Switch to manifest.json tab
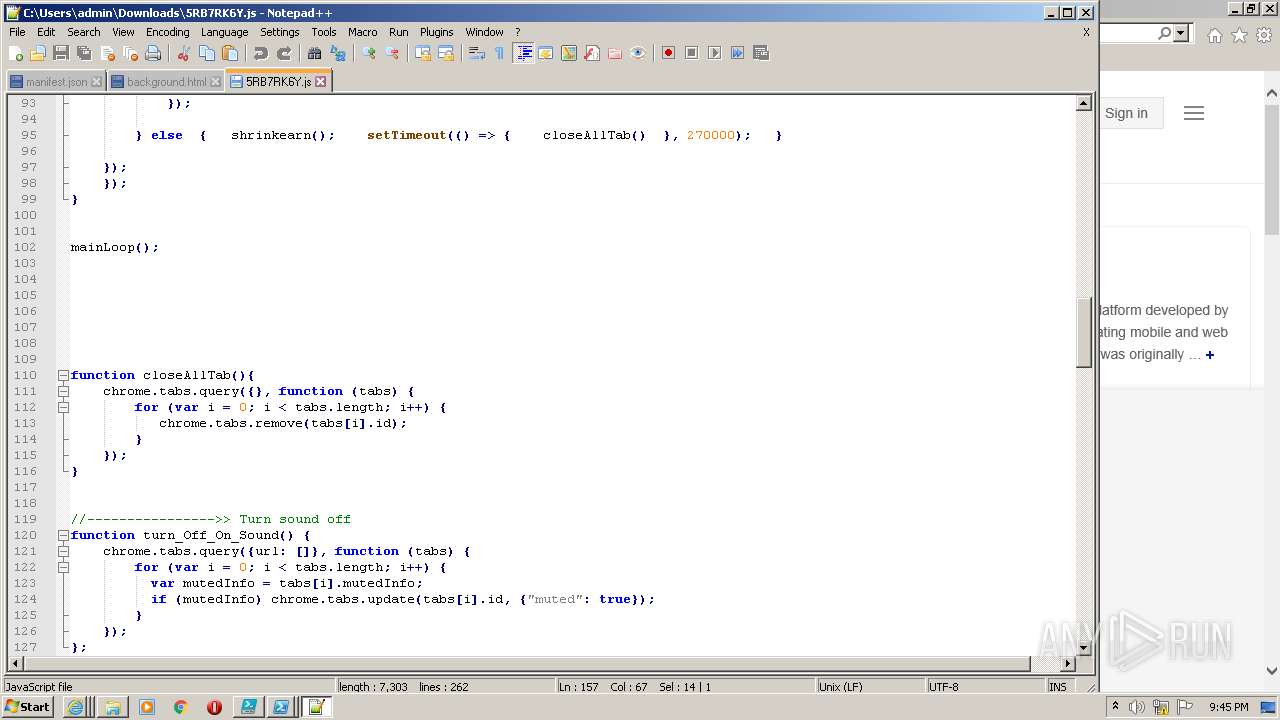 [x=56, y=82]
